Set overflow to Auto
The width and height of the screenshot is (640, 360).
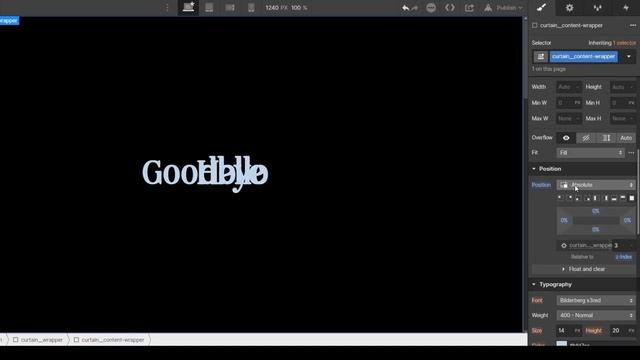(x=626, y=138)
